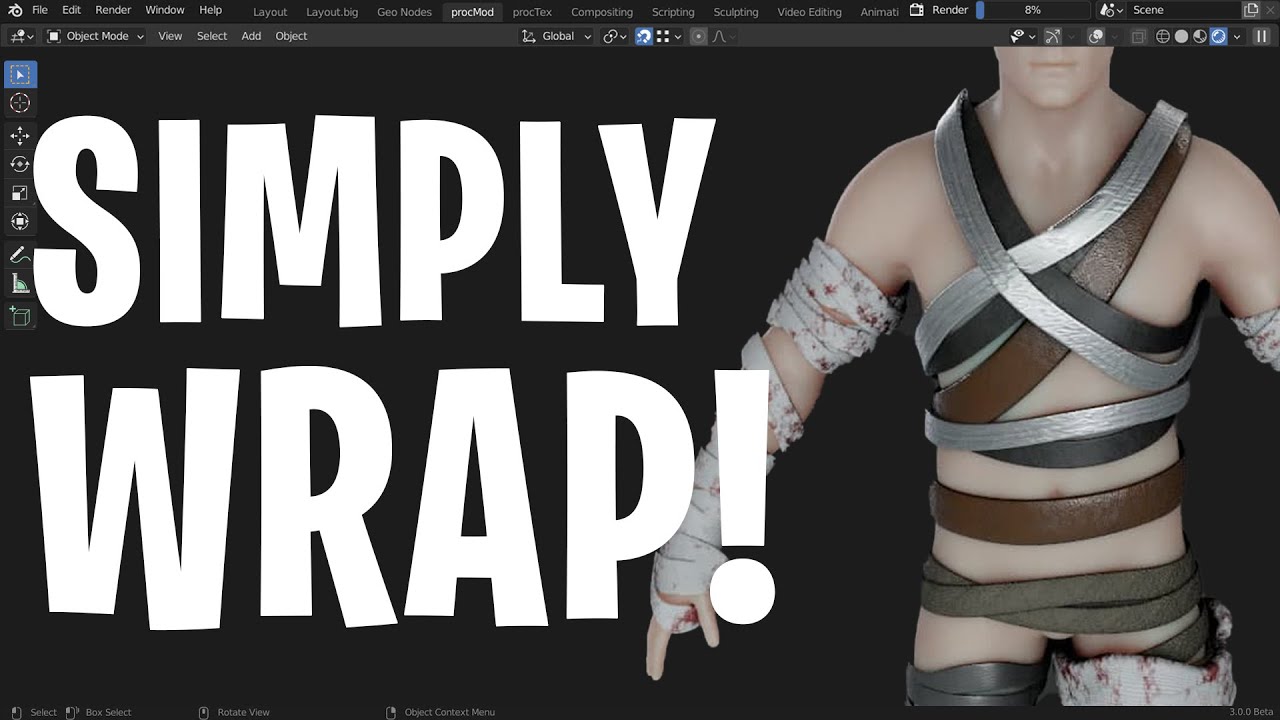The height and width of the screenshot is (720, 1280).
Task: Open the scene browse dropdown
Action: point(1110,10)
